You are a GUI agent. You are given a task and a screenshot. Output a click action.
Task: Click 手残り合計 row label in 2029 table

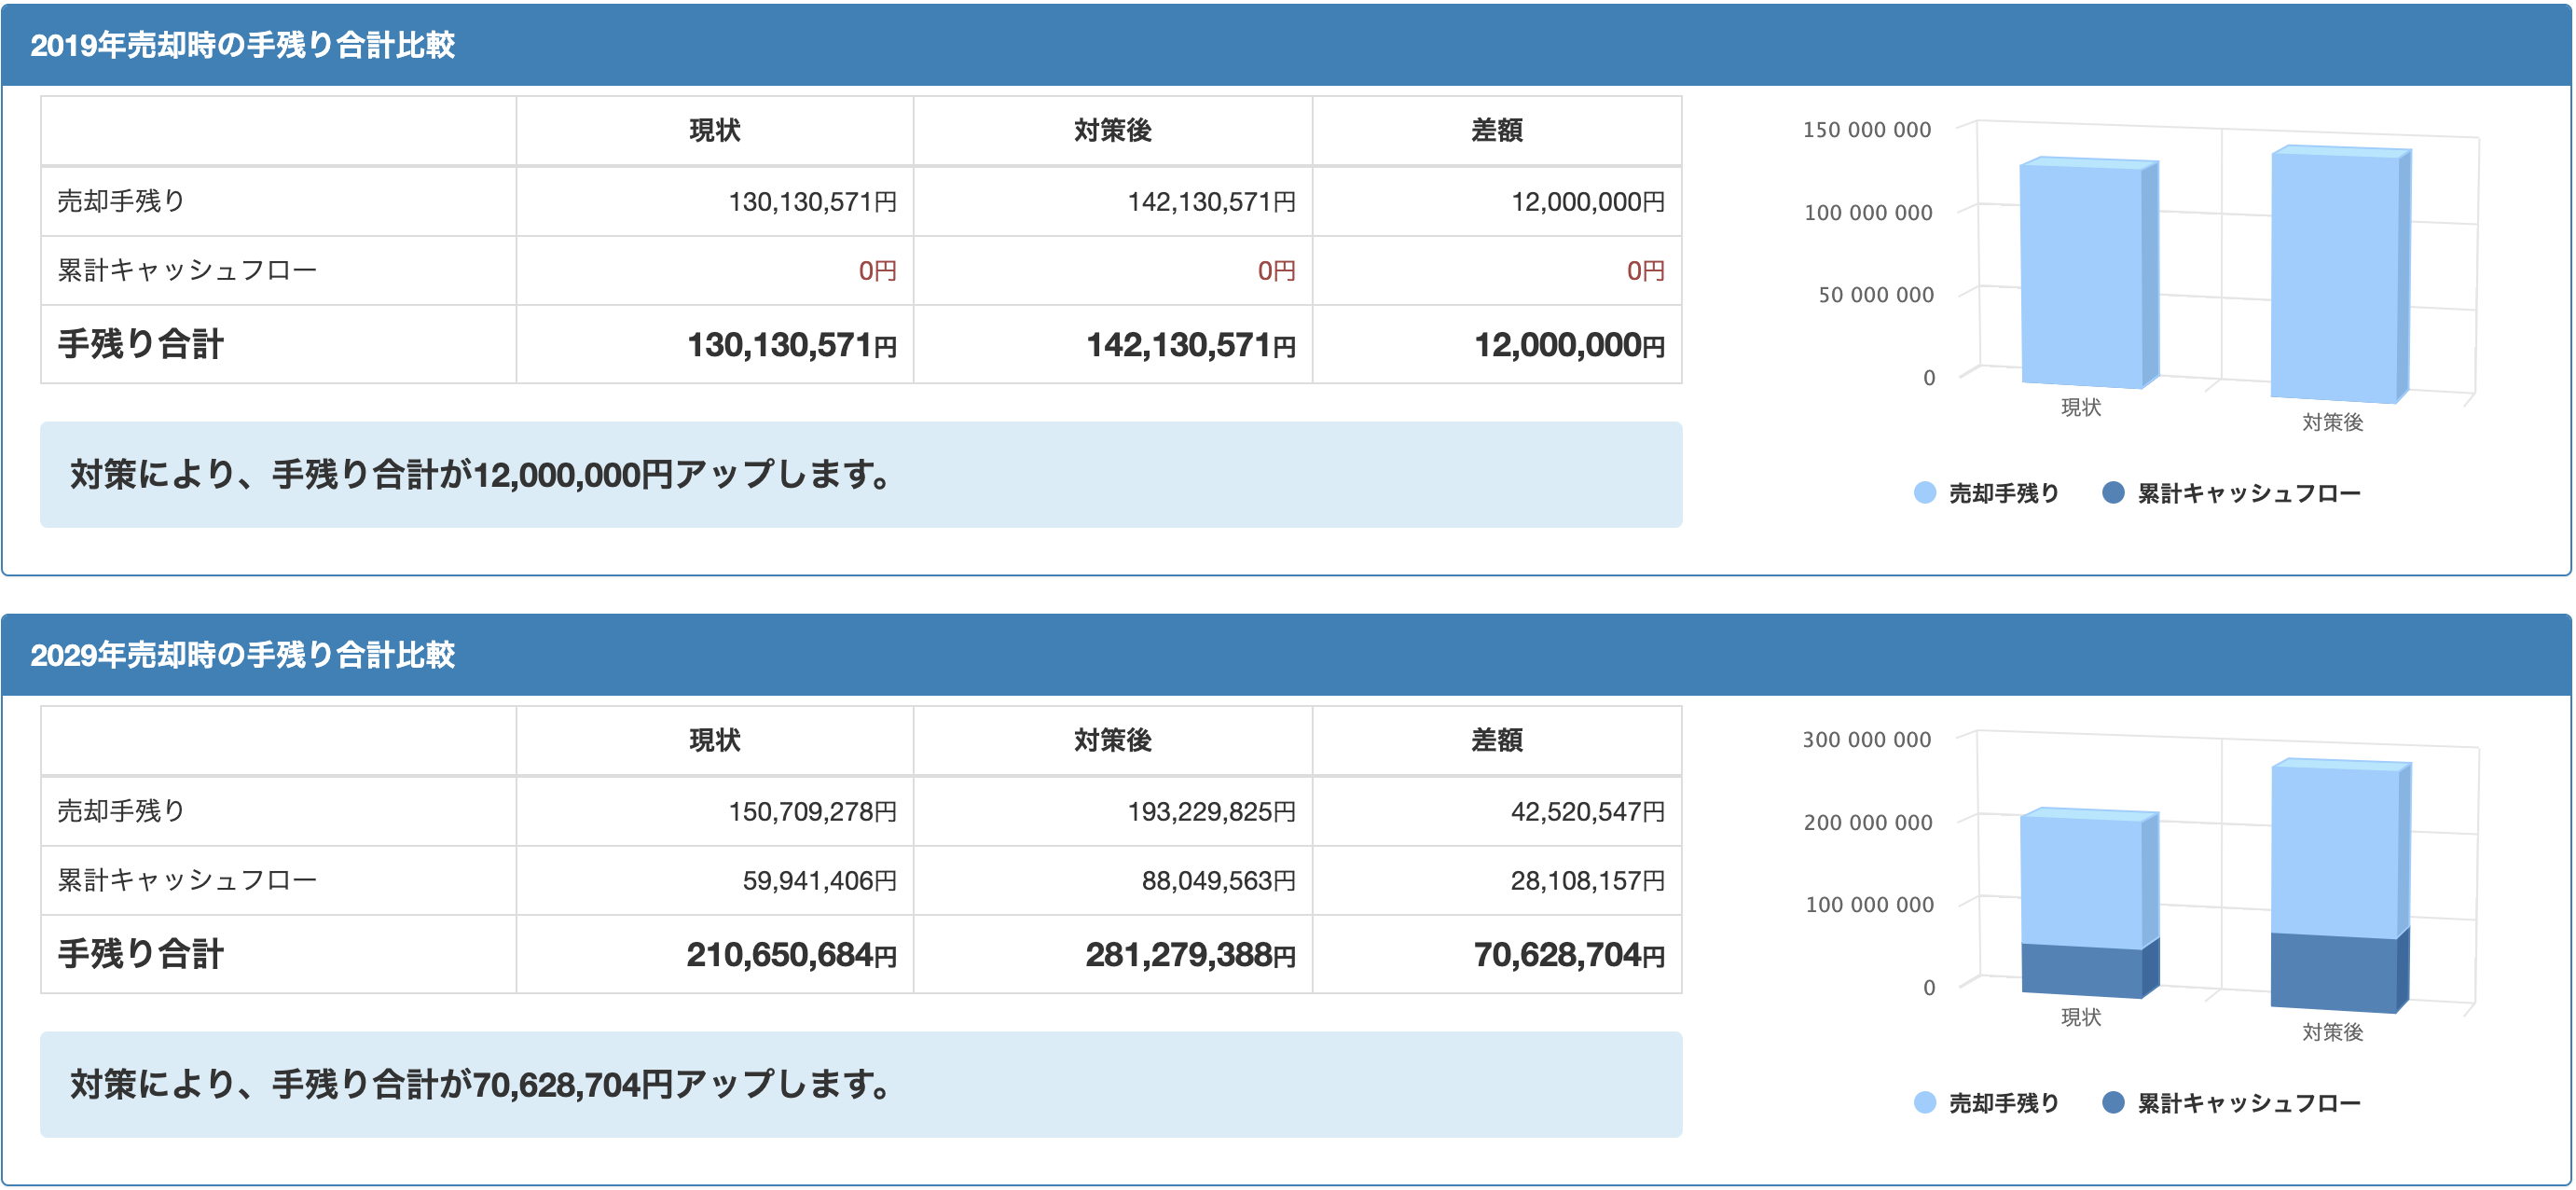140,954
